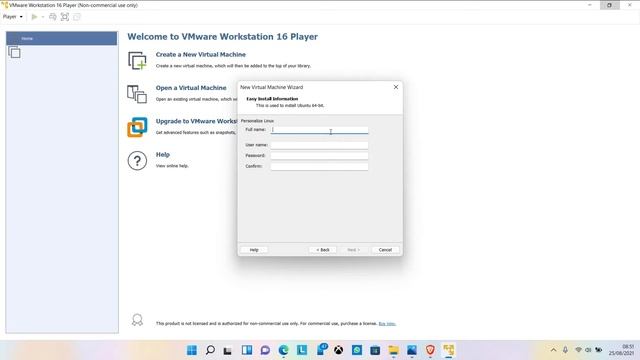Click the Send Ctrl+Alt+Del toolbar icon
The height and width of the screenshot is (360, 640).
53,17
